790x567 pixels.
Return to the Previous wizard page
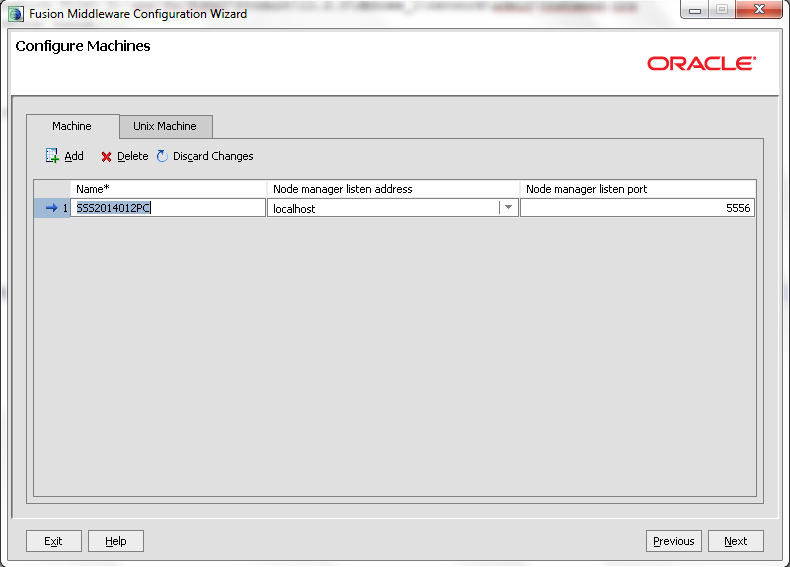pos(674,541)
